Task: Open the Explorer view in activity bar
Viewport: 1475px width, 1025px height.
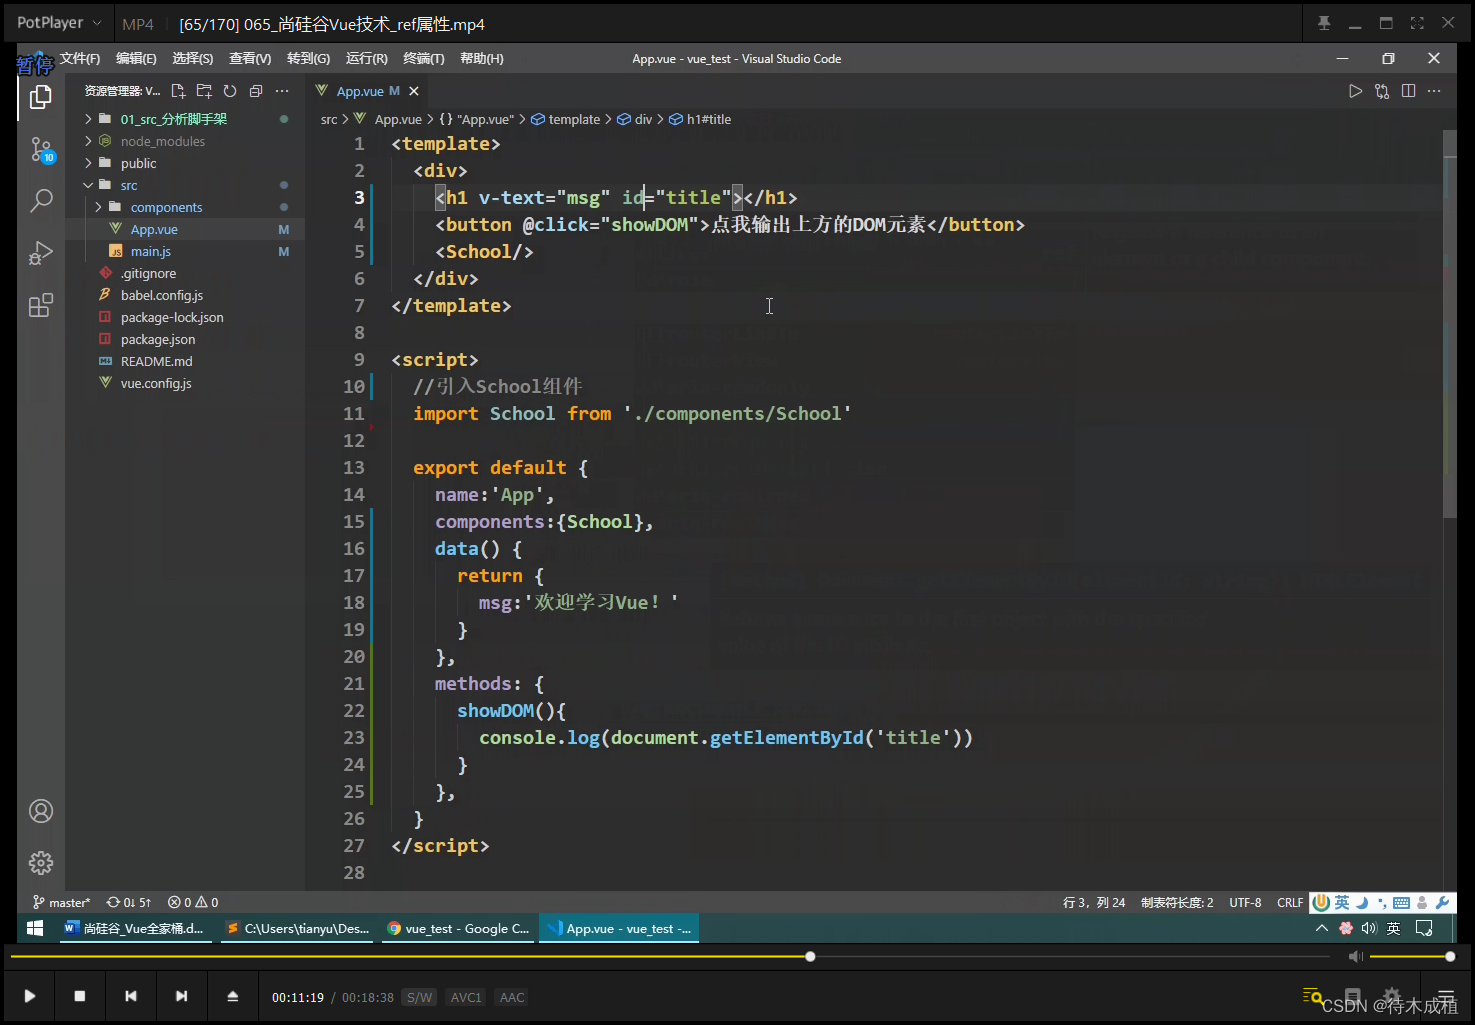Action: click(x=41, y=97)
